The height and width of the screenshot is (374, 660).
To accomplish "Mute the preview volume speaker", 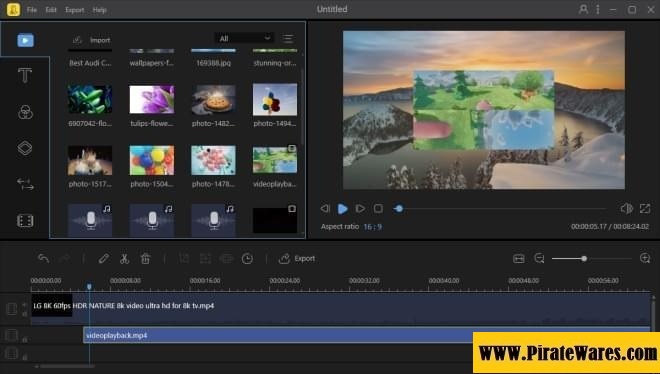I will click(626, 208).
